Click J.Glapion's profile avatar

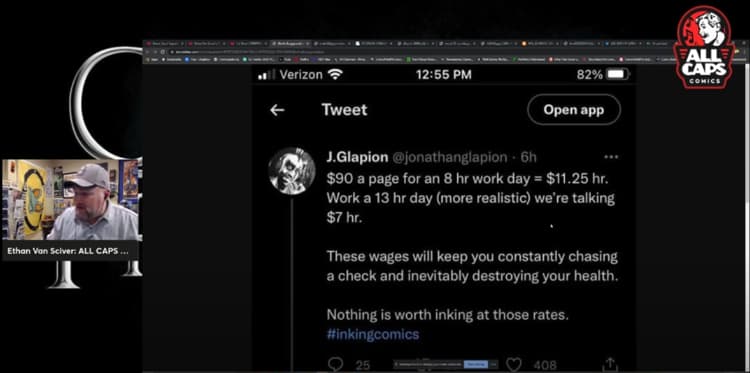[291, 171]
